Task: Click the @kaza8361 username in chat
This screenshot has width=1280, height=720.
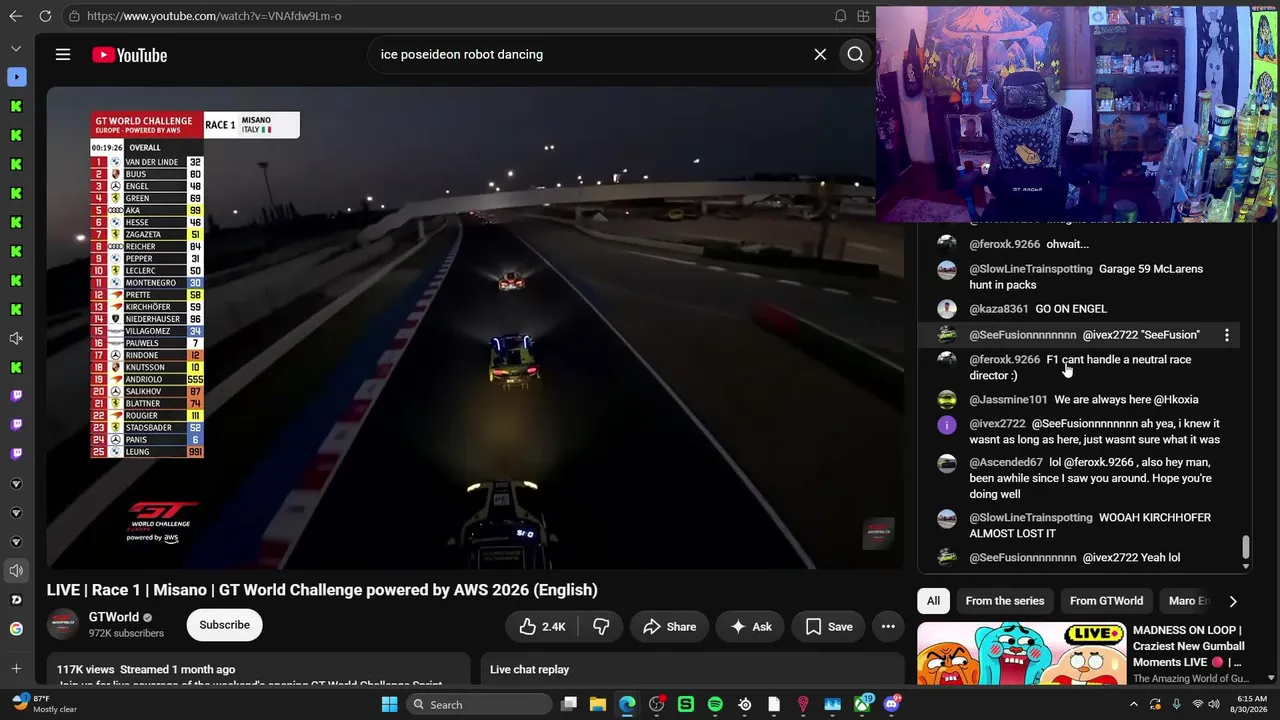Action: 999,309
